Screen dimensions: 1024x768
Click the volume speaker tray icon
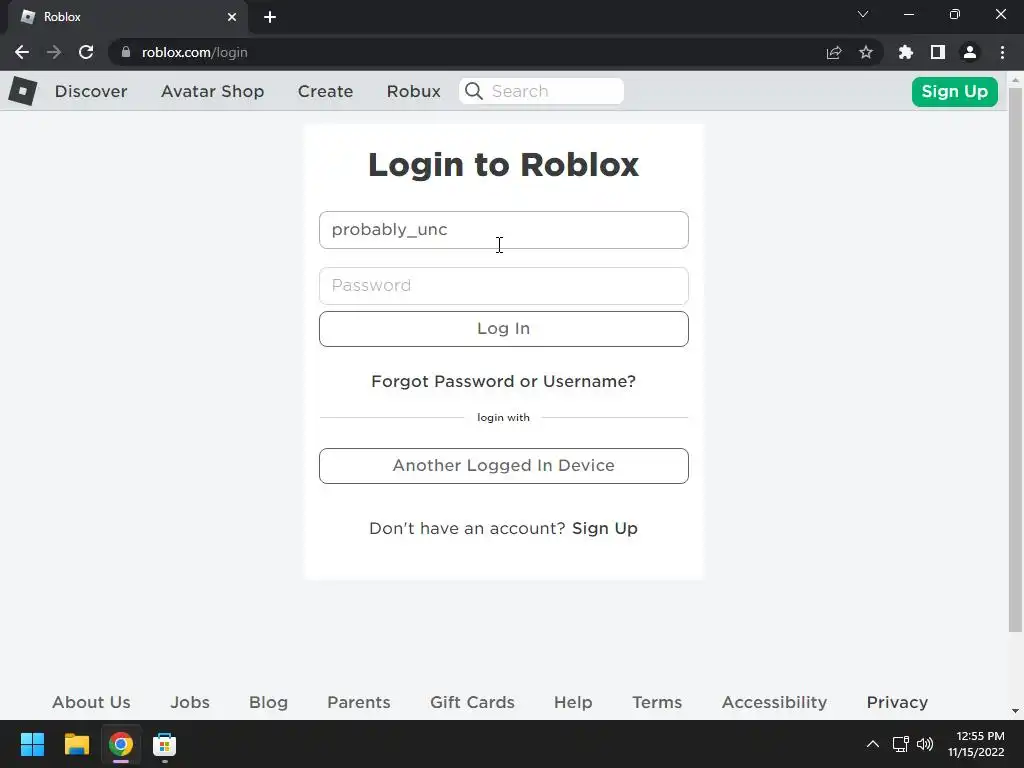pyautogui.click(x=925, y=744)
